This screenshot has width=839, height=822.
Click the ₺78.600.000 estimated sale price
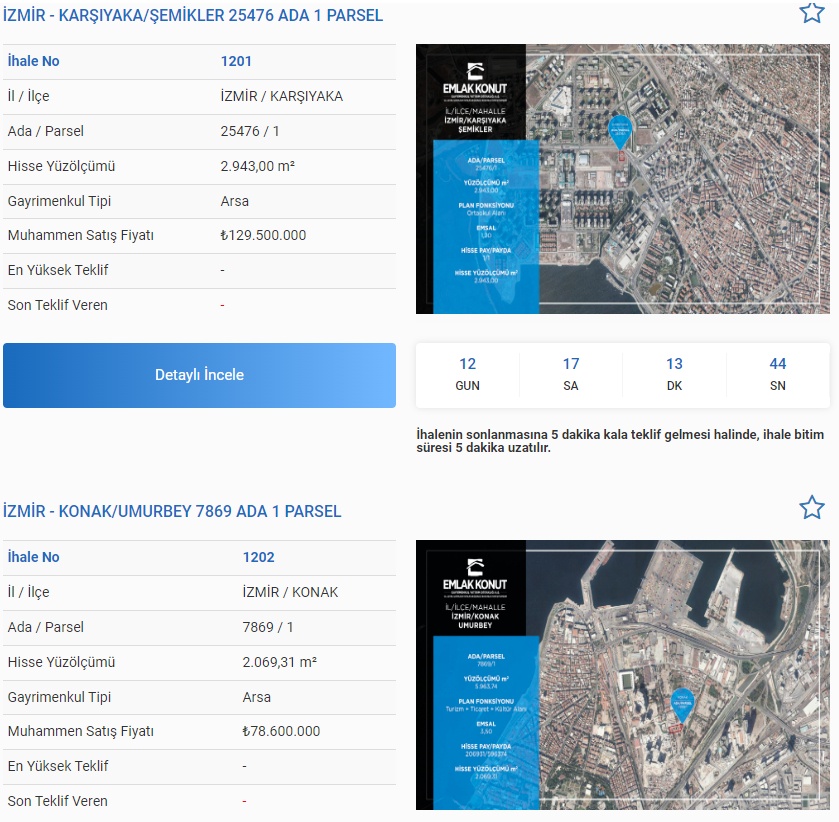281,731
